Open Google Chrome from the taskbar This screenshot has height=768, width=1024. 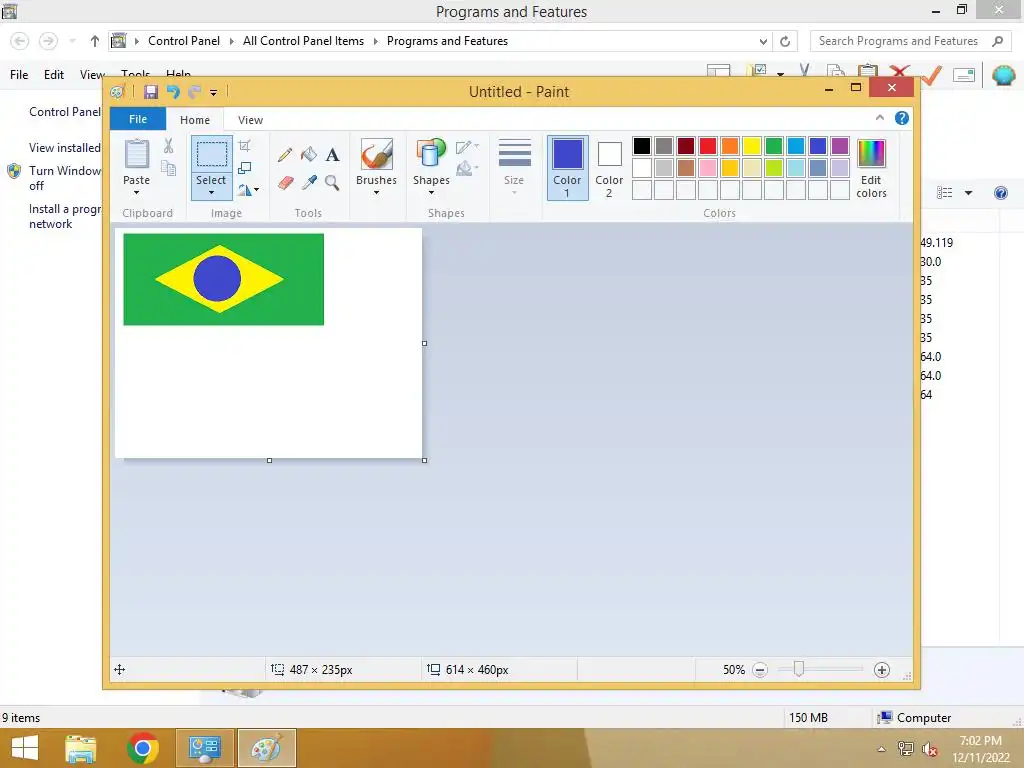coord(143,748)
